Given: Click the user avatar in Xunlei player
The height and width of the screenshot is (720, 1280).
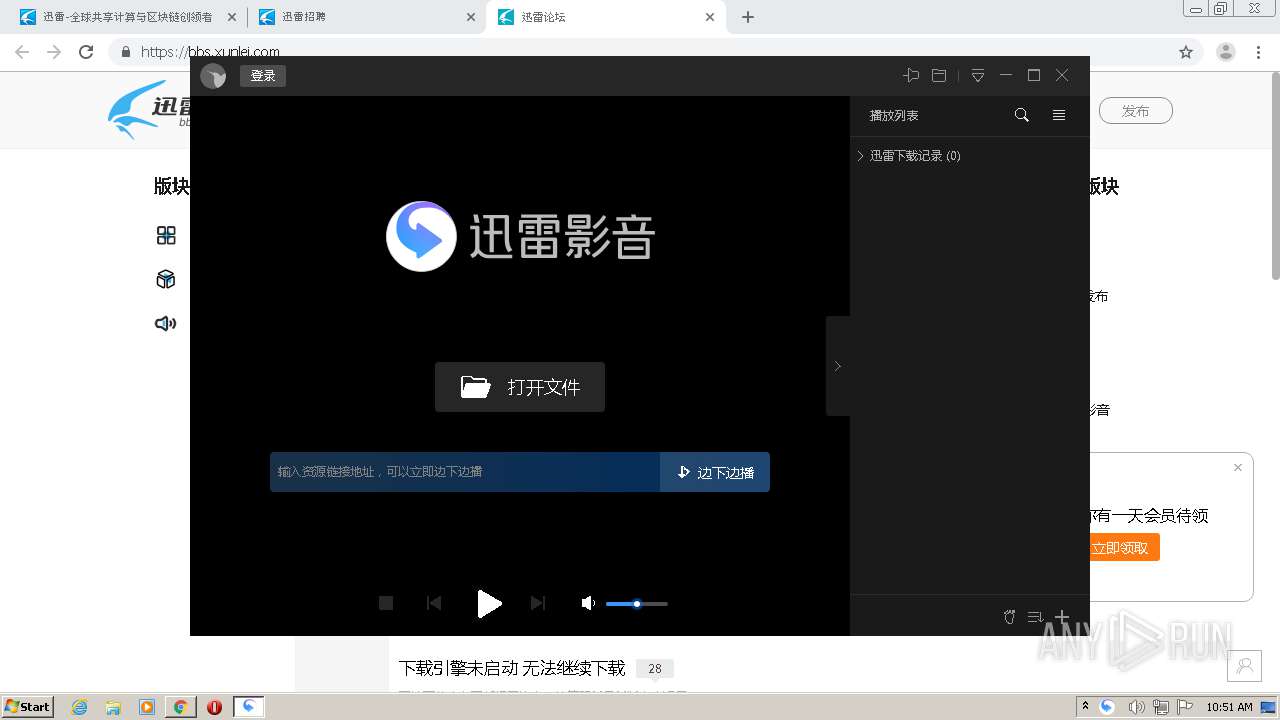Looking at the screenshot, I should 213,76.
